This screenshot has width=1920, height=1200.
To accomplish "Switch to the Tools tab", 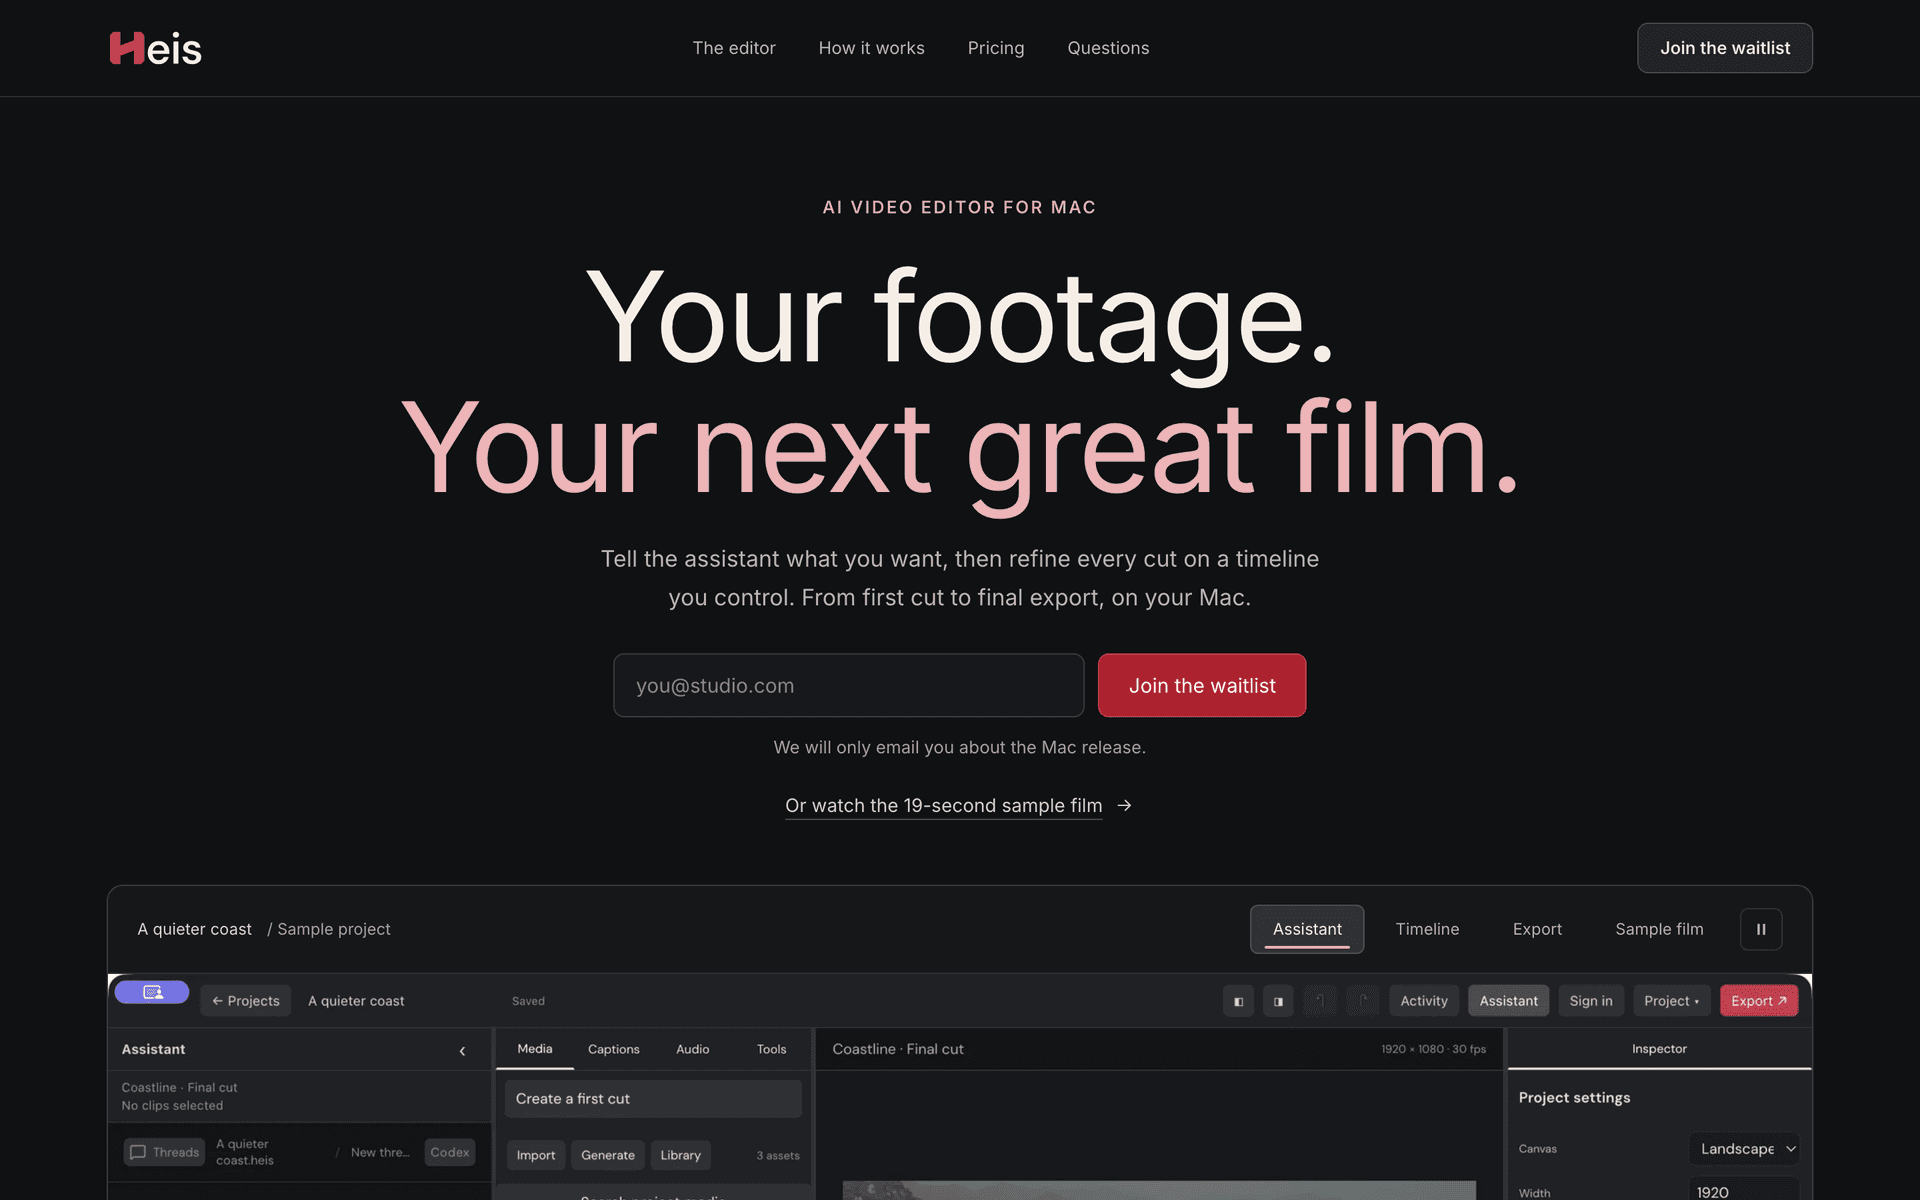I will click(771, 1049).
